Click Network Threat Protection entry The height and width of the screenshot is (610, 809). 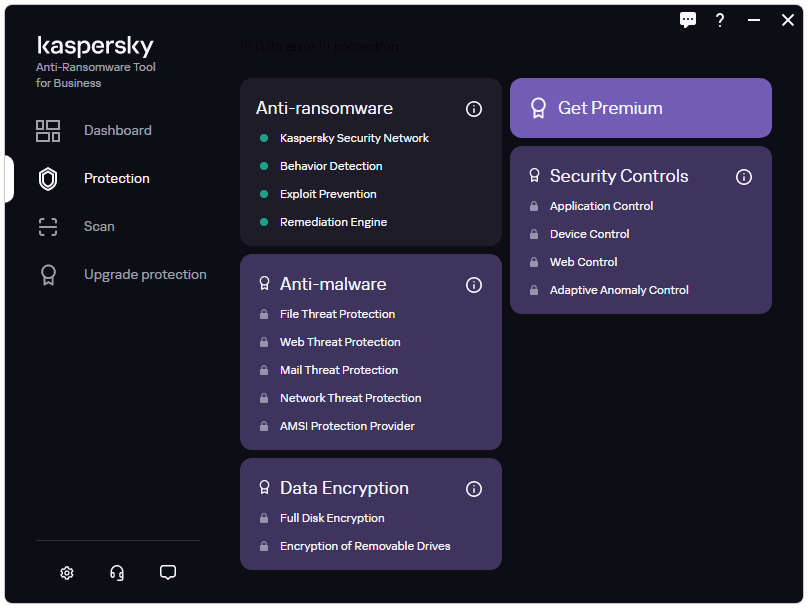tap(350, 398)
